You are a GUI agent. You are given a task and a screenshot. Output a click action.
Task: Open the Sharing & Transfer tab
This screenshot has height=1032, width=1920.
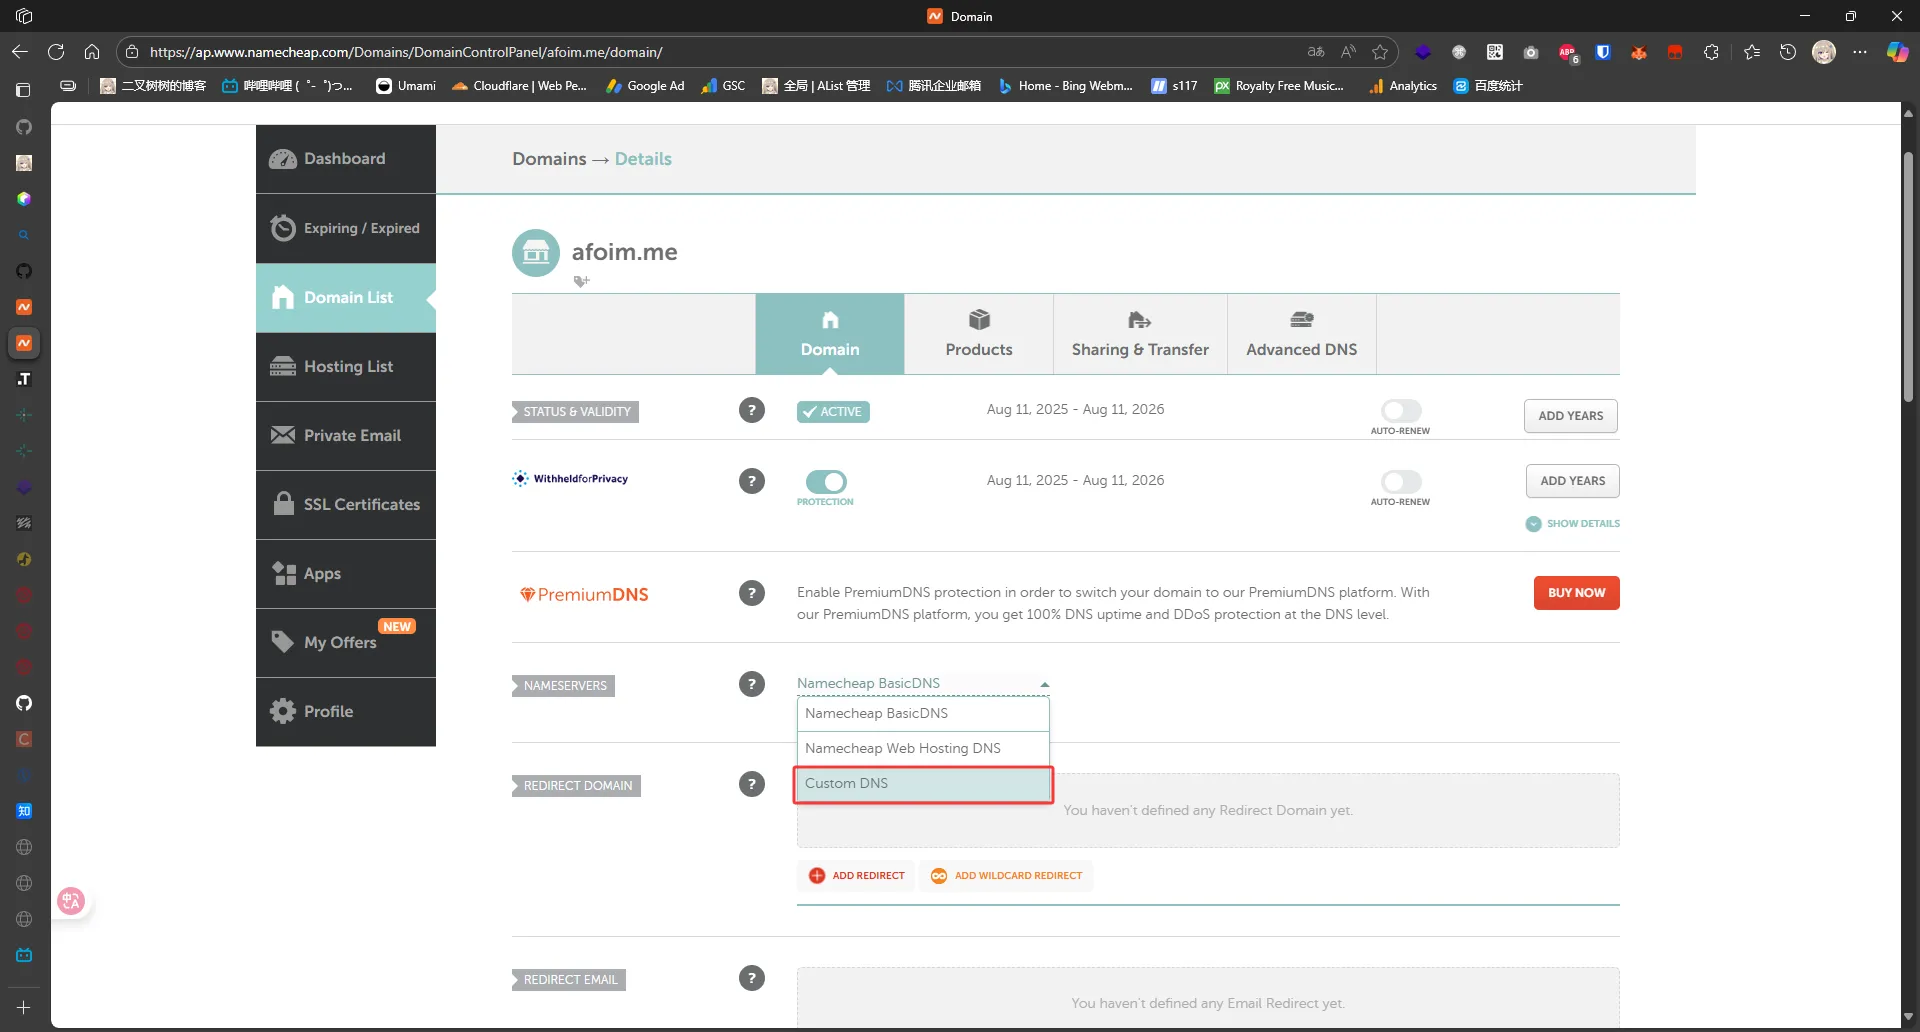pyautogui.click(x=1140, y=334)
